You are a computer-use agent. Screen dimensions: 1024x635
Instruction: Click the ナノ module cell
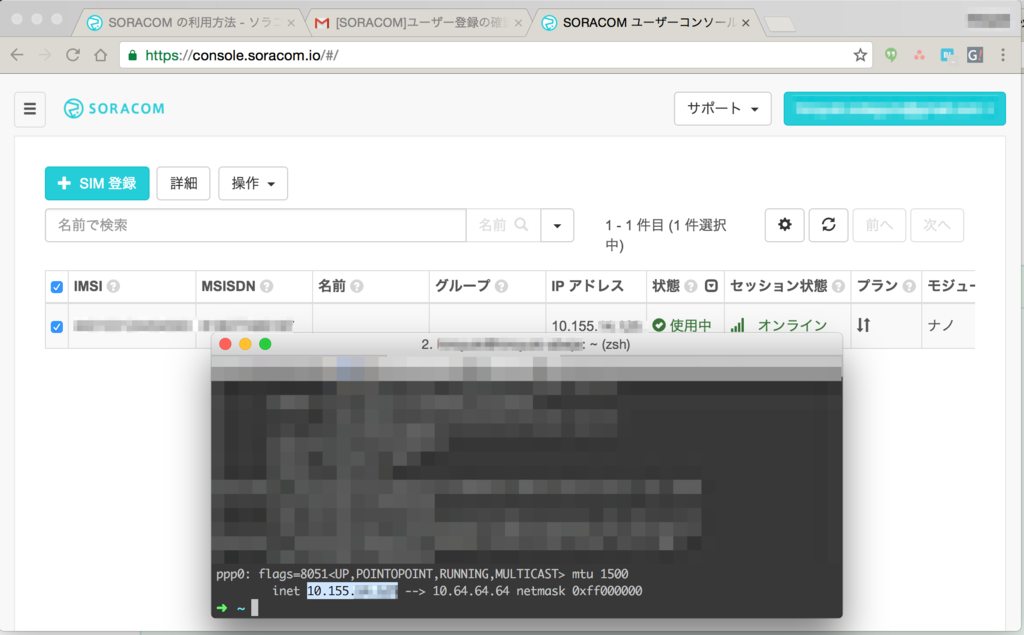click(x=941, y=325)
